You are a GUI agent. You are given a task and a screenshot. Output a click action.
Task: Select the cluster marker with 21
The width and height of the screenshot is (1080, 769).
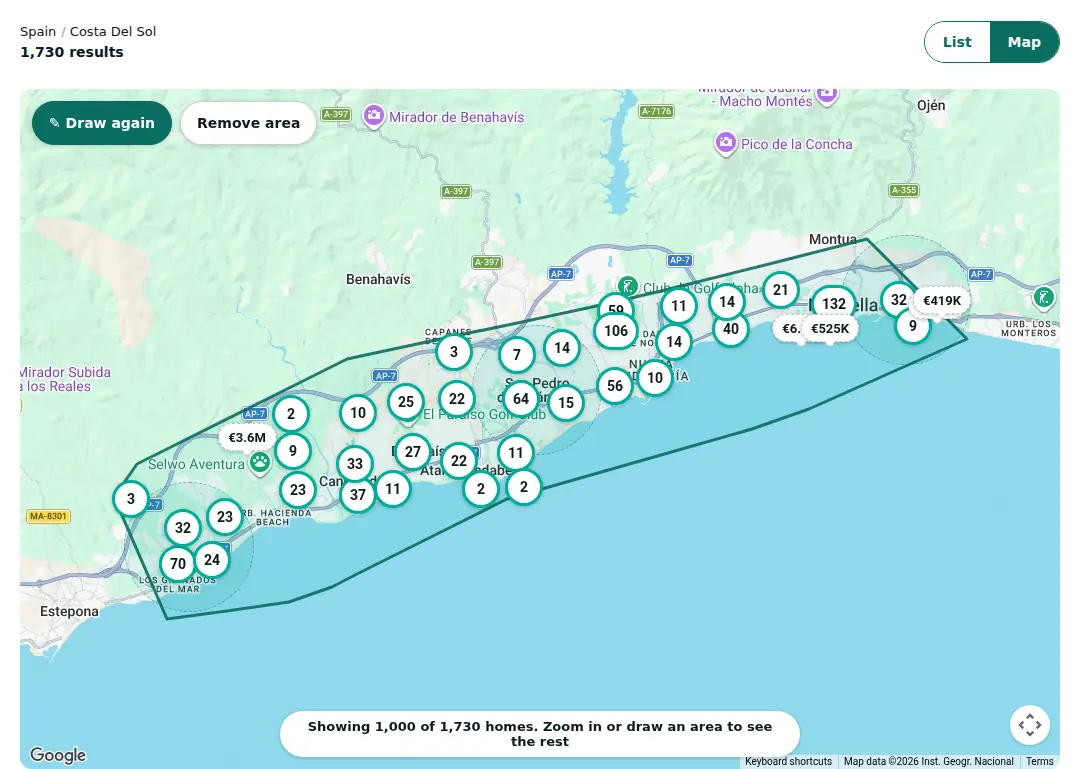tap(780, 290)
